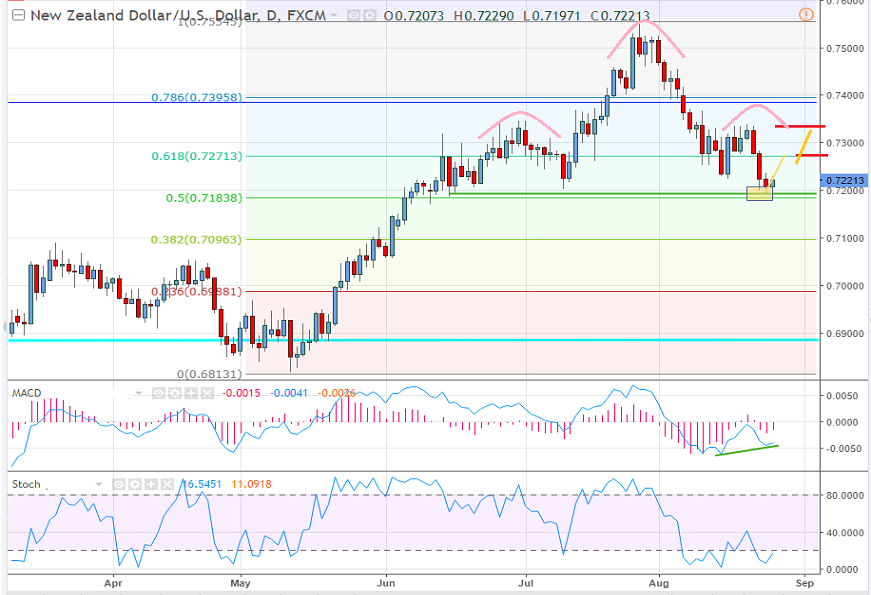Click the high price H0.72290
Viewport: 871px width, 595px height.
pyautogui.click(x=484, y=16)
